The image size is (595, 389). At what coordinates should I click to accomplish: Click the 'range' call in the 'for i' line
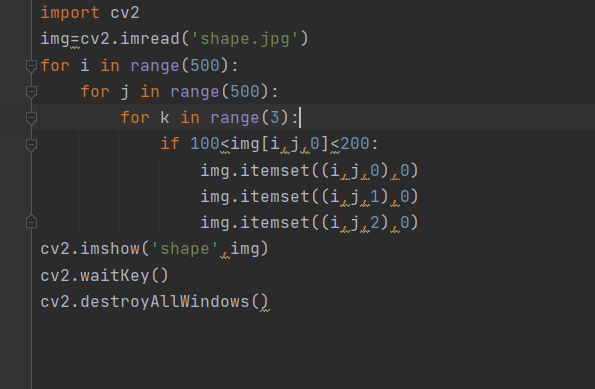click(x=155, y=66)
